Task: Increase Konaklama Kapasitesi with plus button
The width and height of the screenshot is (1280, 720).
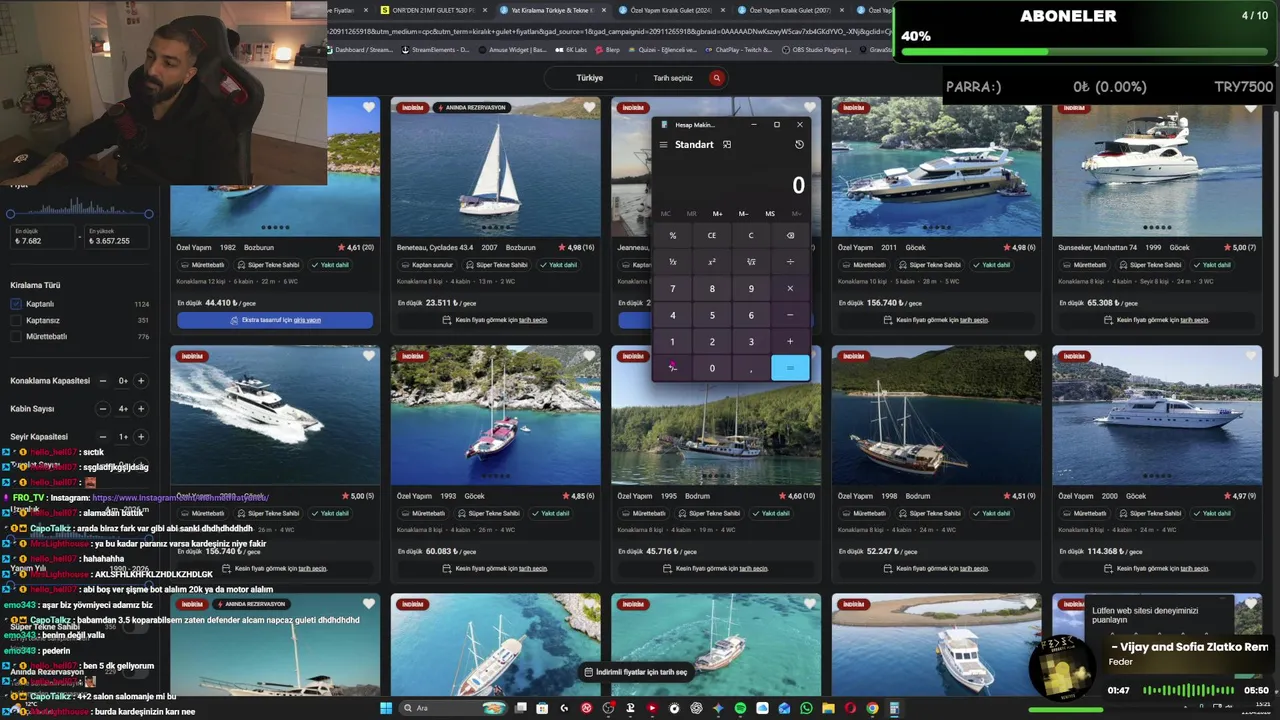Action: [141, 381]
